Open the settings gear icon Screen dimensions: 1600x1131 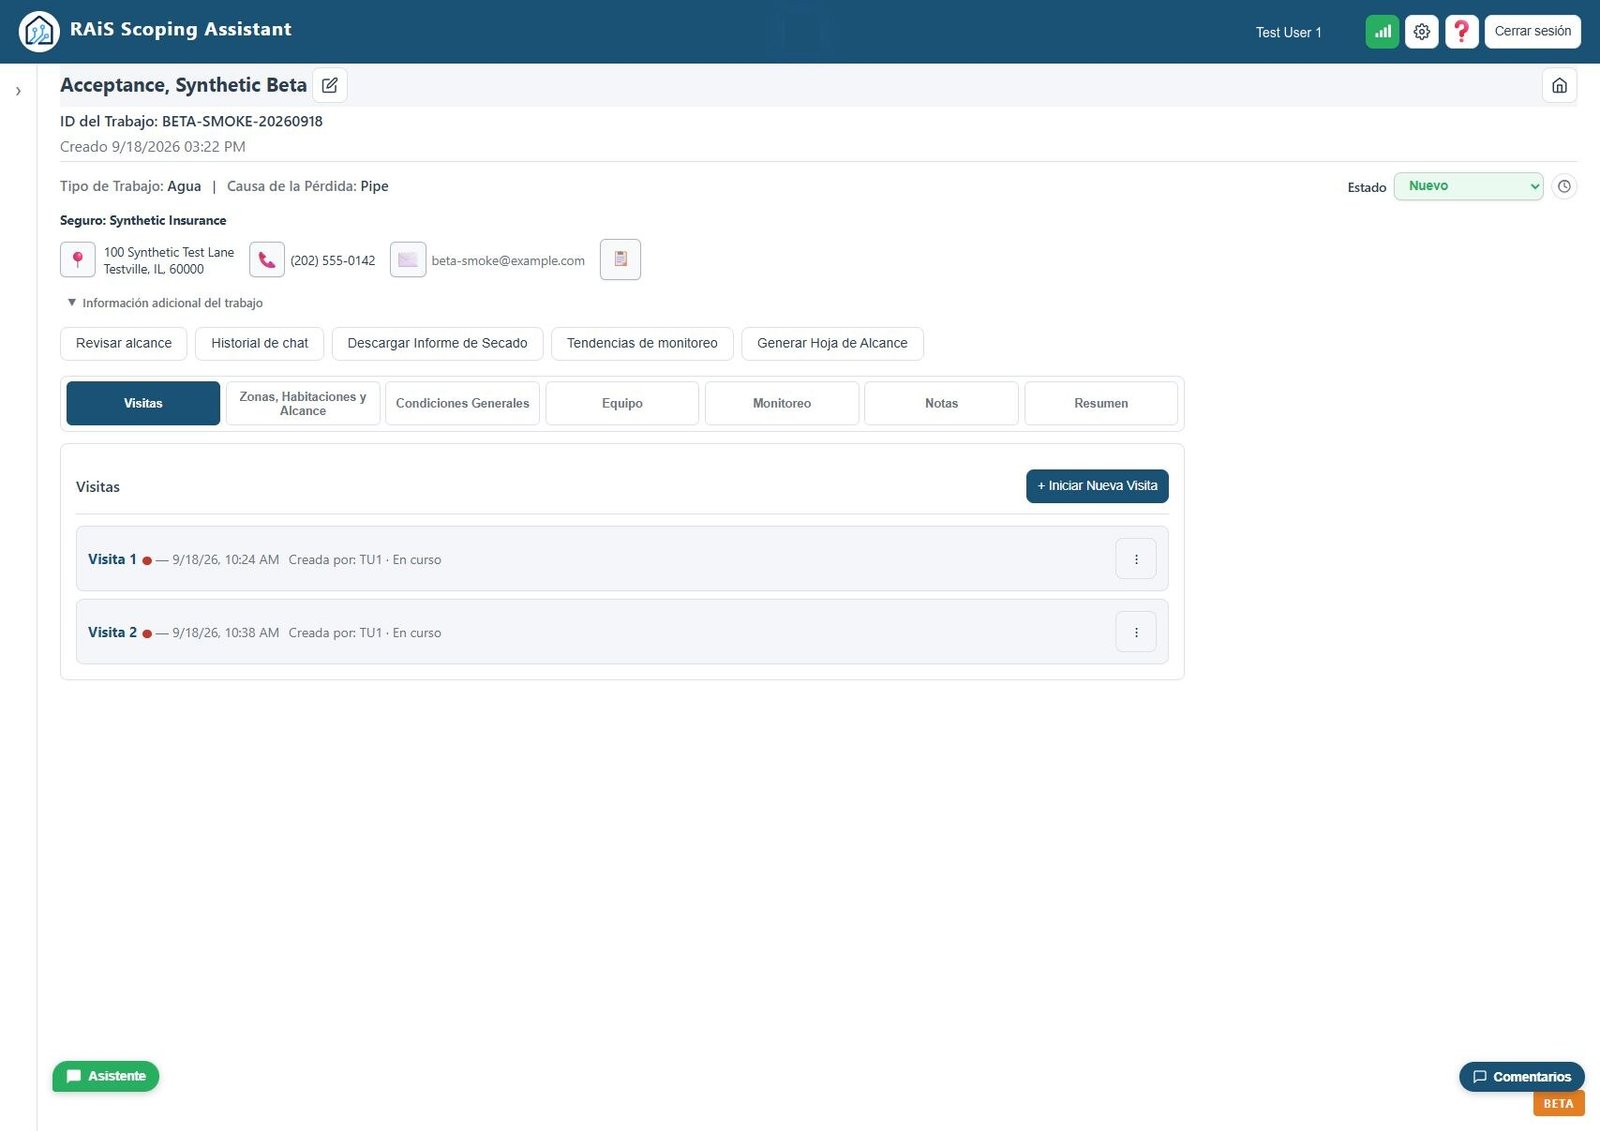(1422, 31)
